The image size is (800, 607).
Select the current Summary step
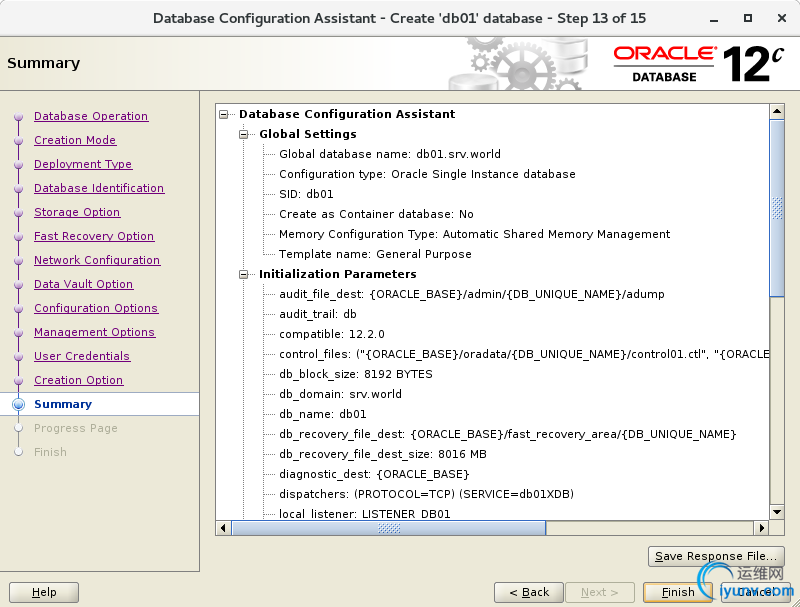coord(63,404)
